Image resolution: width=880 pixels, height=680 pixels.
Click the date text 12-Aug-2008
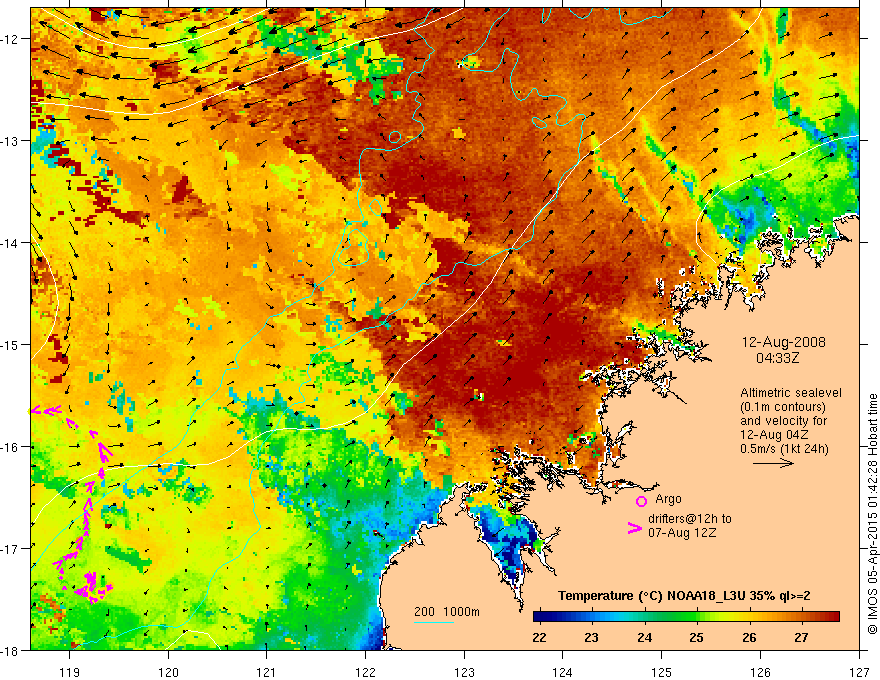pyautogui.click(x=783, y=342)
